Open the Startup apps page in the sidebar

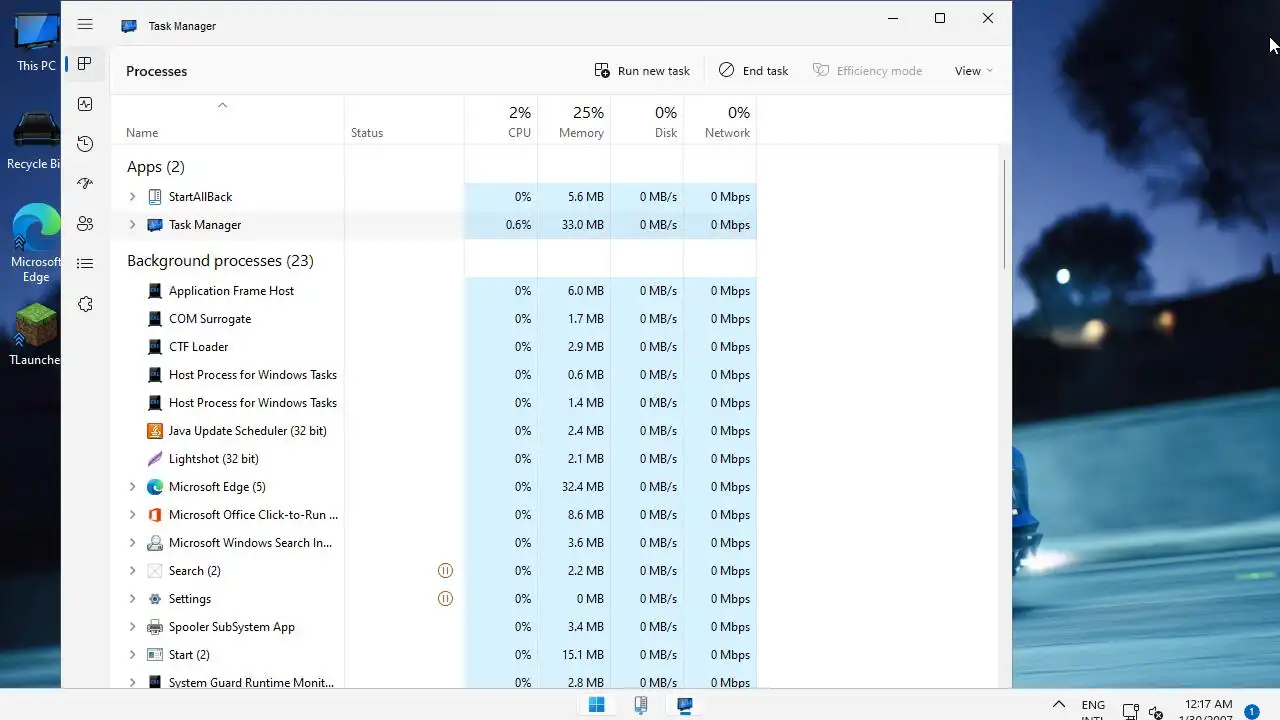(x=85, y=184)
